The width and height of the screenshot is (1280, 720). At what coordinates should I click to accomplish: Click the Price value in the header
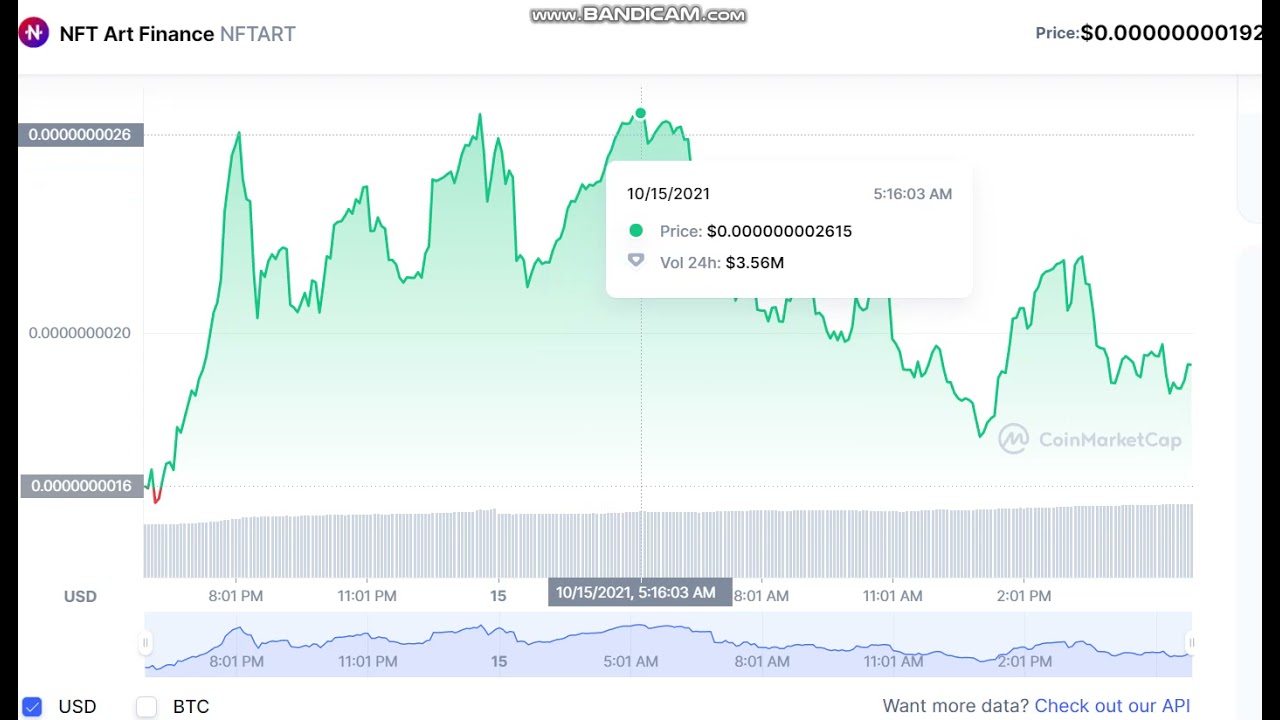point(1171,33)
